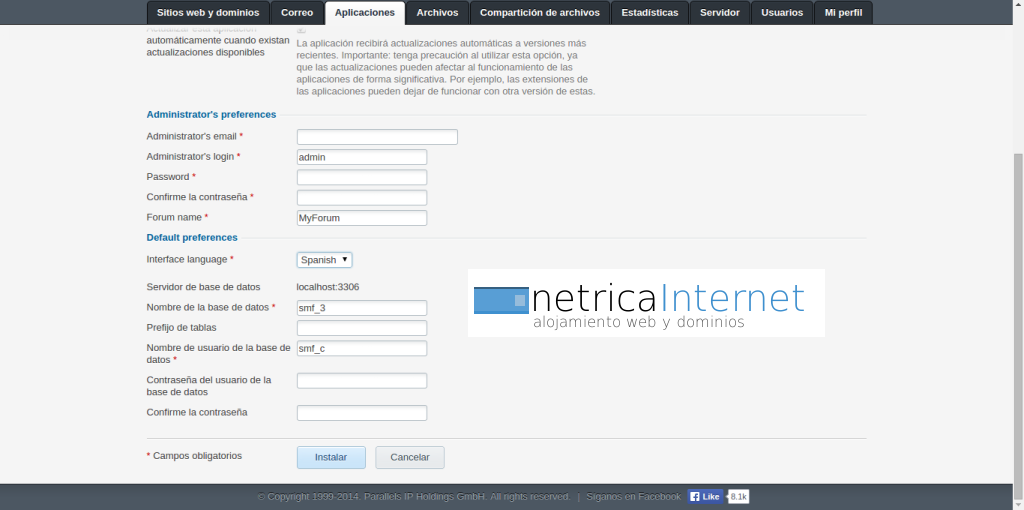Viewport: 1024px width, 510px height.
Task: Click the Administrator's login field containing admin
Action: pyautogui.click(x=362, y=157)
